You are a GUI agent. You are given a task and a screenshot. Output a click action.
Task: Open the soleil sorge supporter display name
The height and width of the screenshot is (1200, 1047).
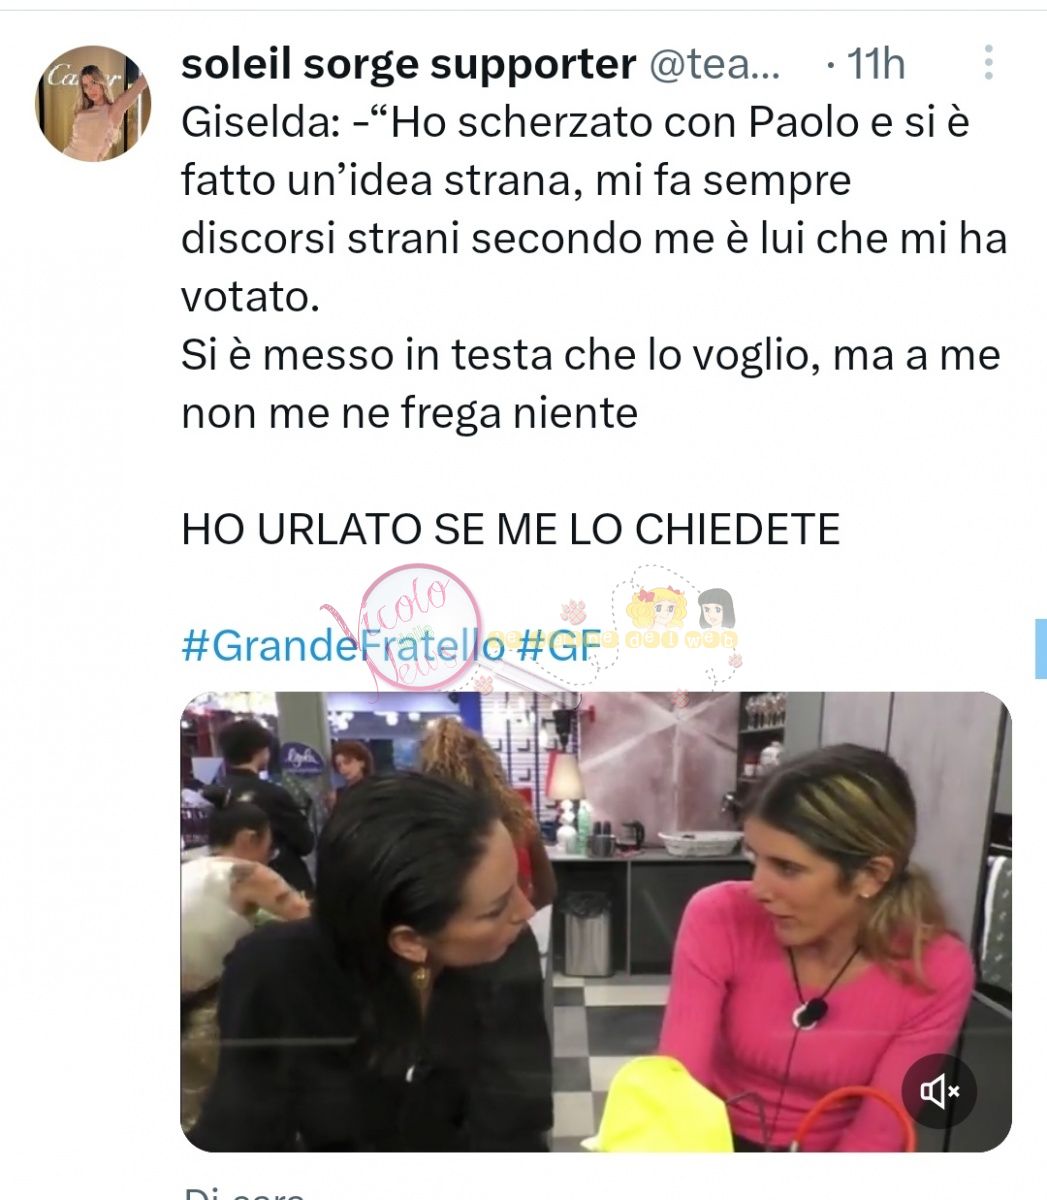(x=408, y=64)
